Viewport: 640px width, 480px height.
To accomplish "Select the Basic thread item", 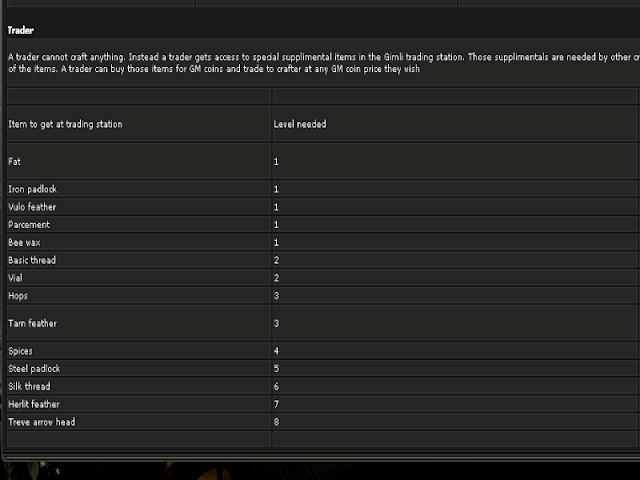I will coord(32,260).
